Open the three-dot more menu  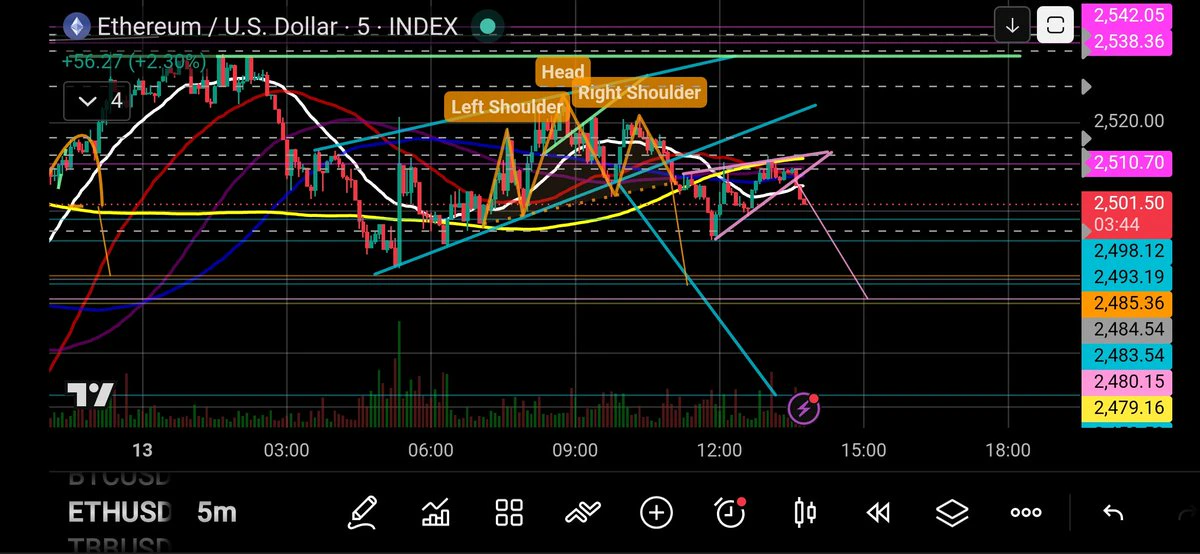pos(1026,513)
